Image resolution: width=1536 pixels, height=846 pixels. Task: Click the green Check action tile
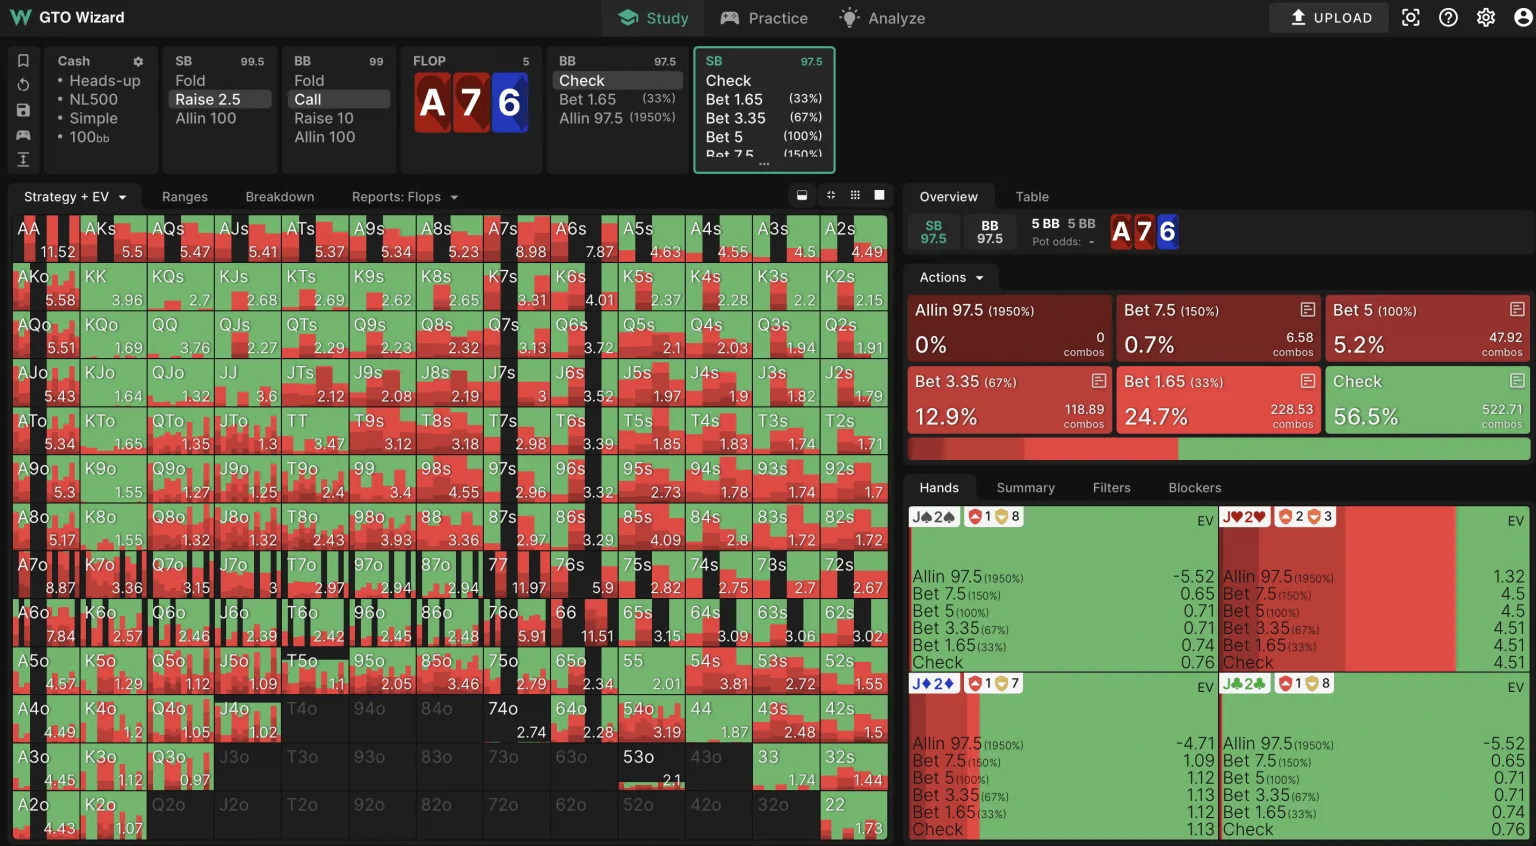[1427, 400]
